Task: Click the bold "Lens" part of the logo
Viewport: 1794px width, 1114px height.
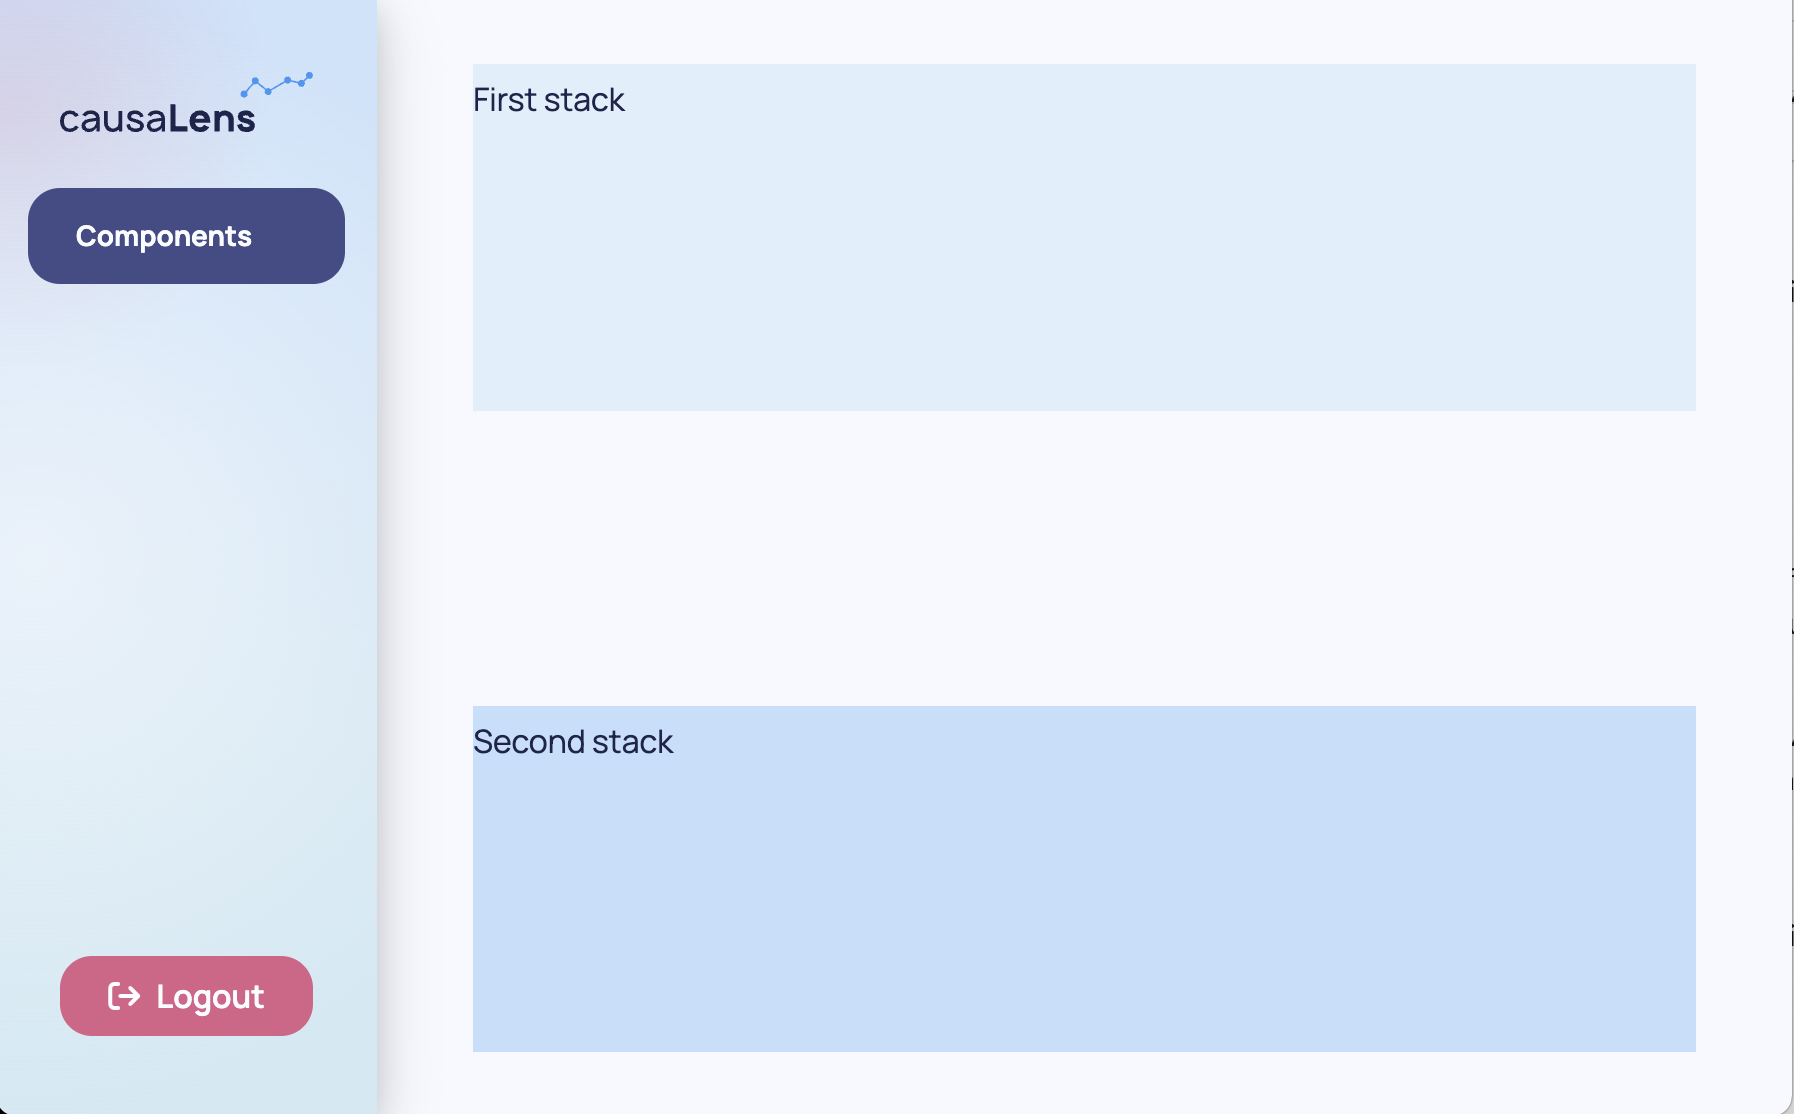Action: click(x=212, y=119)
